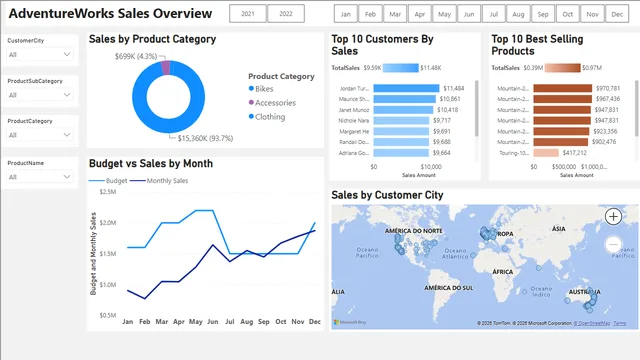Click the map zoom in plus icon

point(613,216)
